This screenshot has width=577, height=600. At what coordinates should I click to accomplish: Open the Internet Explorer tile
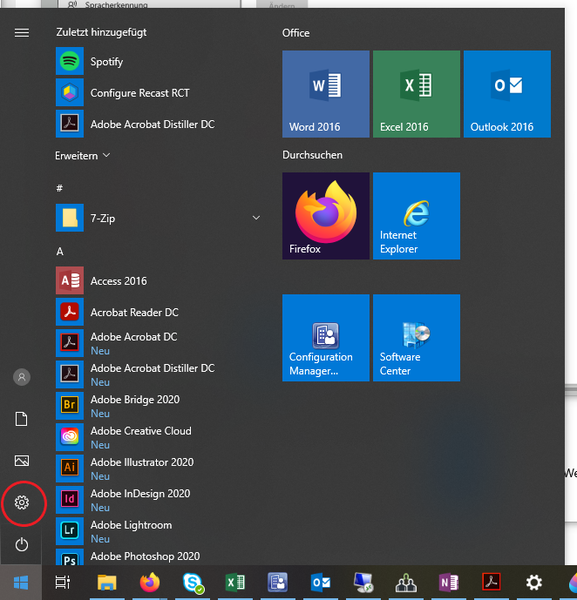(416, 216)
